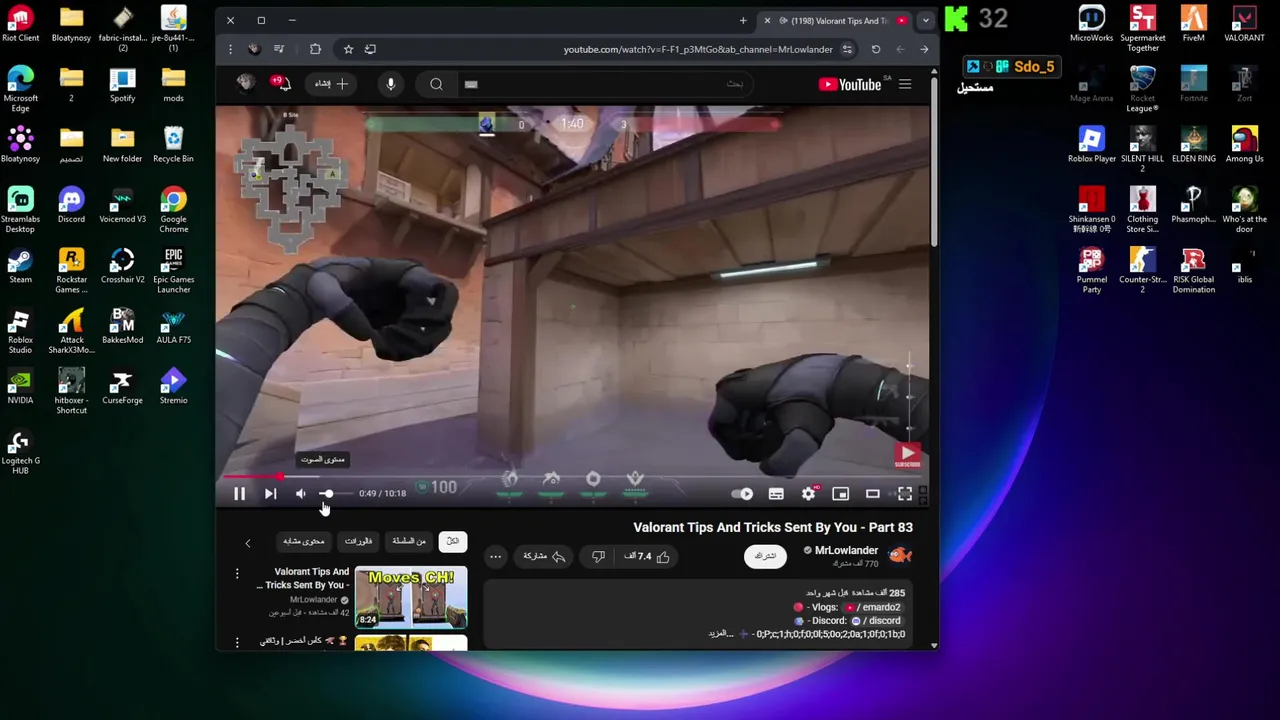Image resolution: width=1280 pixels, height=720 pixels.
Task: Click the chevron arrow next to filter chips
Action: pos(248,543)
